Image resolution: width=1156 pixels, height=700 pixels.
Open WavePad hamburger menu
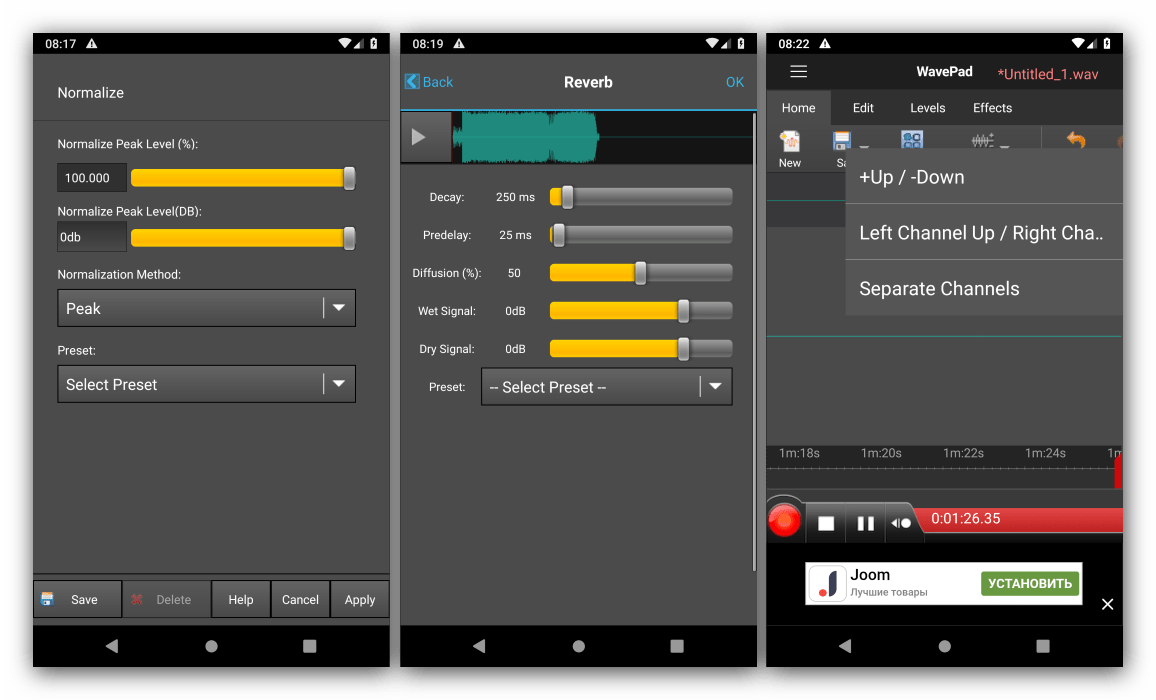(x=798, y=72)
